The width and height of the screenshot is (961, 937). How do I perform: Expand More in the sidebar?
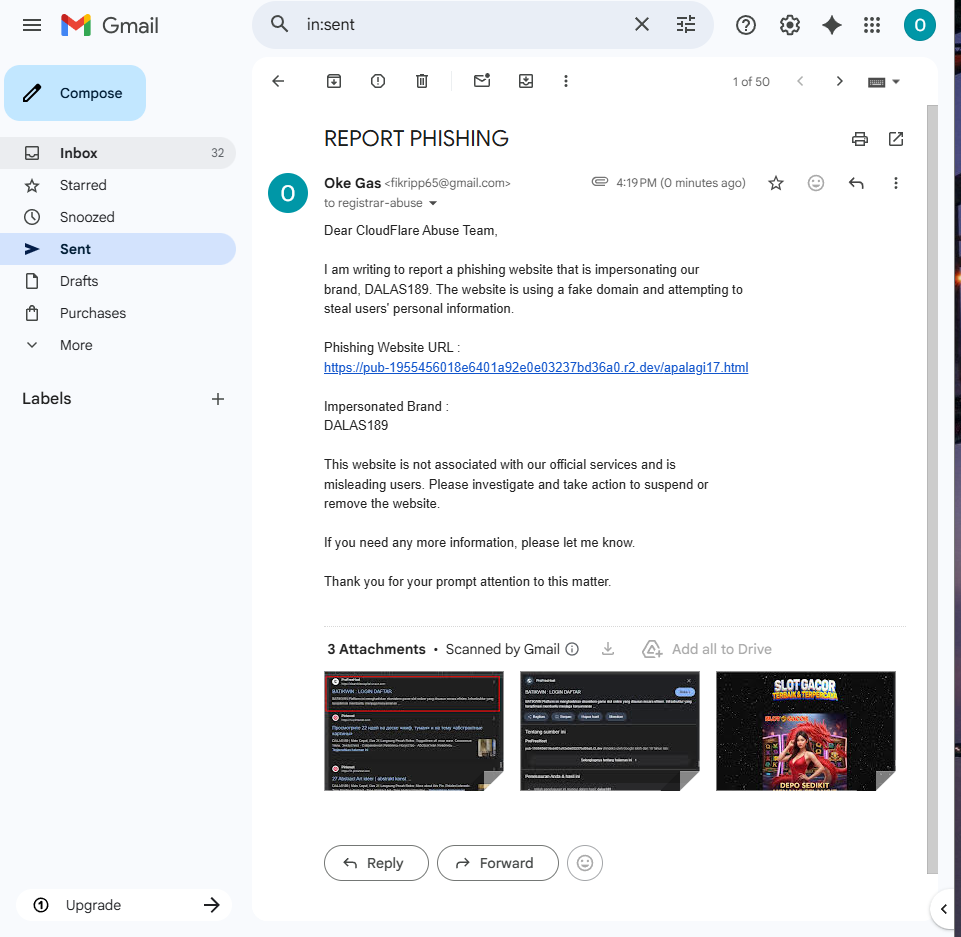(x=118, y=345)
